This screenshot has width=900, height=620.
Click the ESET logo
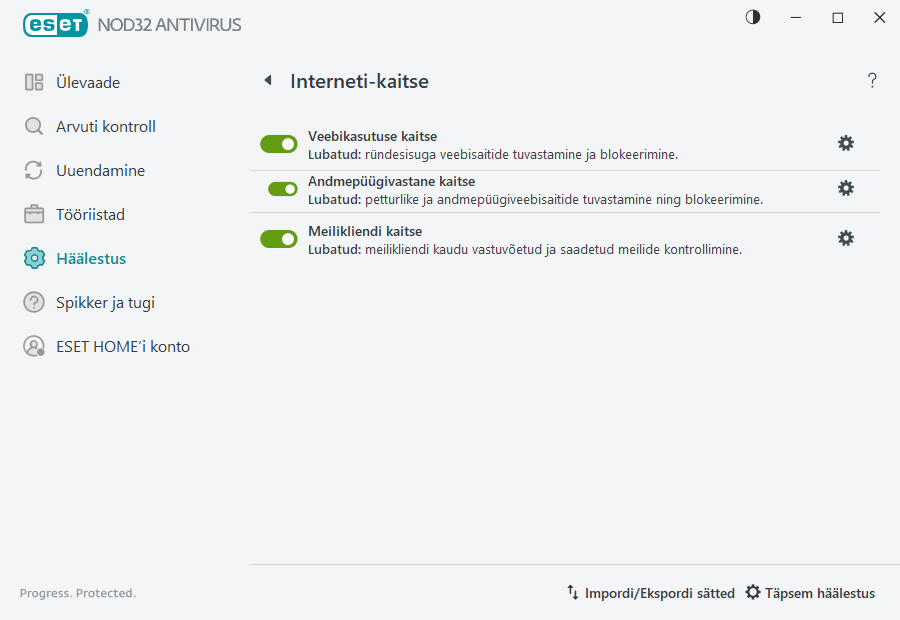tap(56, 23)
